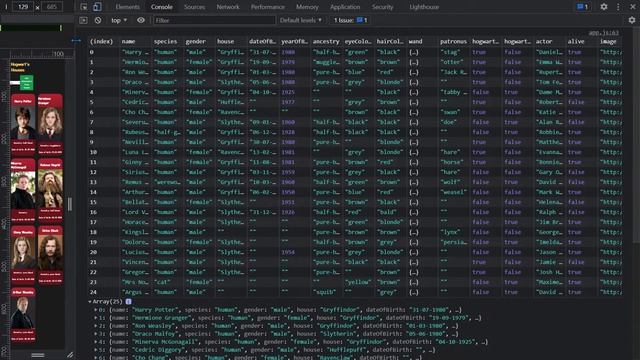Switch to the Memory tab
The width and height of the screenshot is (640, 360).
307,7
